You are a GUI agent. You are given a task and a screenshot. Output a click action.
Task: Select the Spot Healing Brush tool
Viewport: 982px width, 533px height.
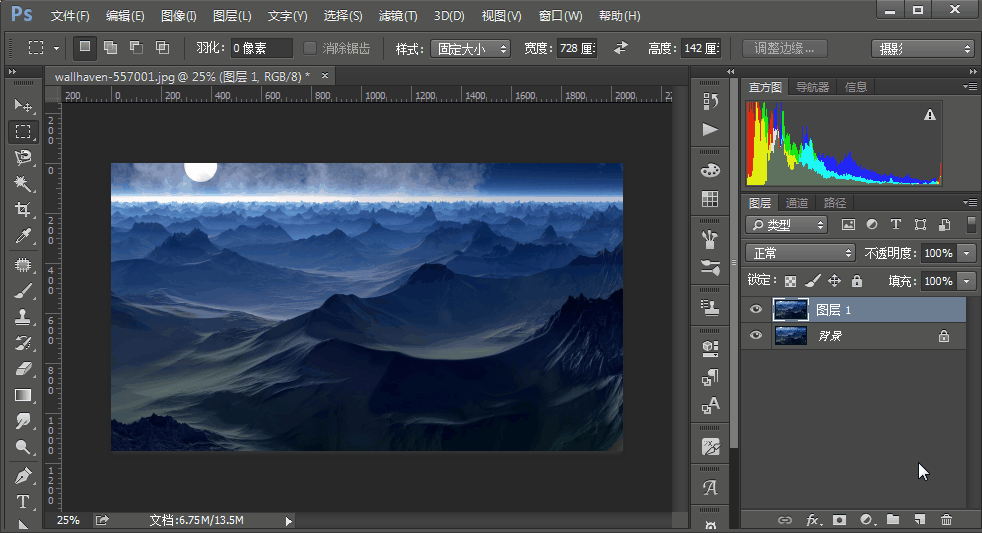(x=23, y=265)
